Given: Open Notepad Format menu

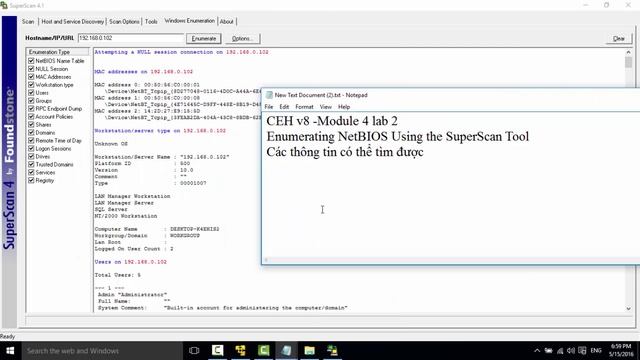Looking at the screenshot, I should 304,107.
